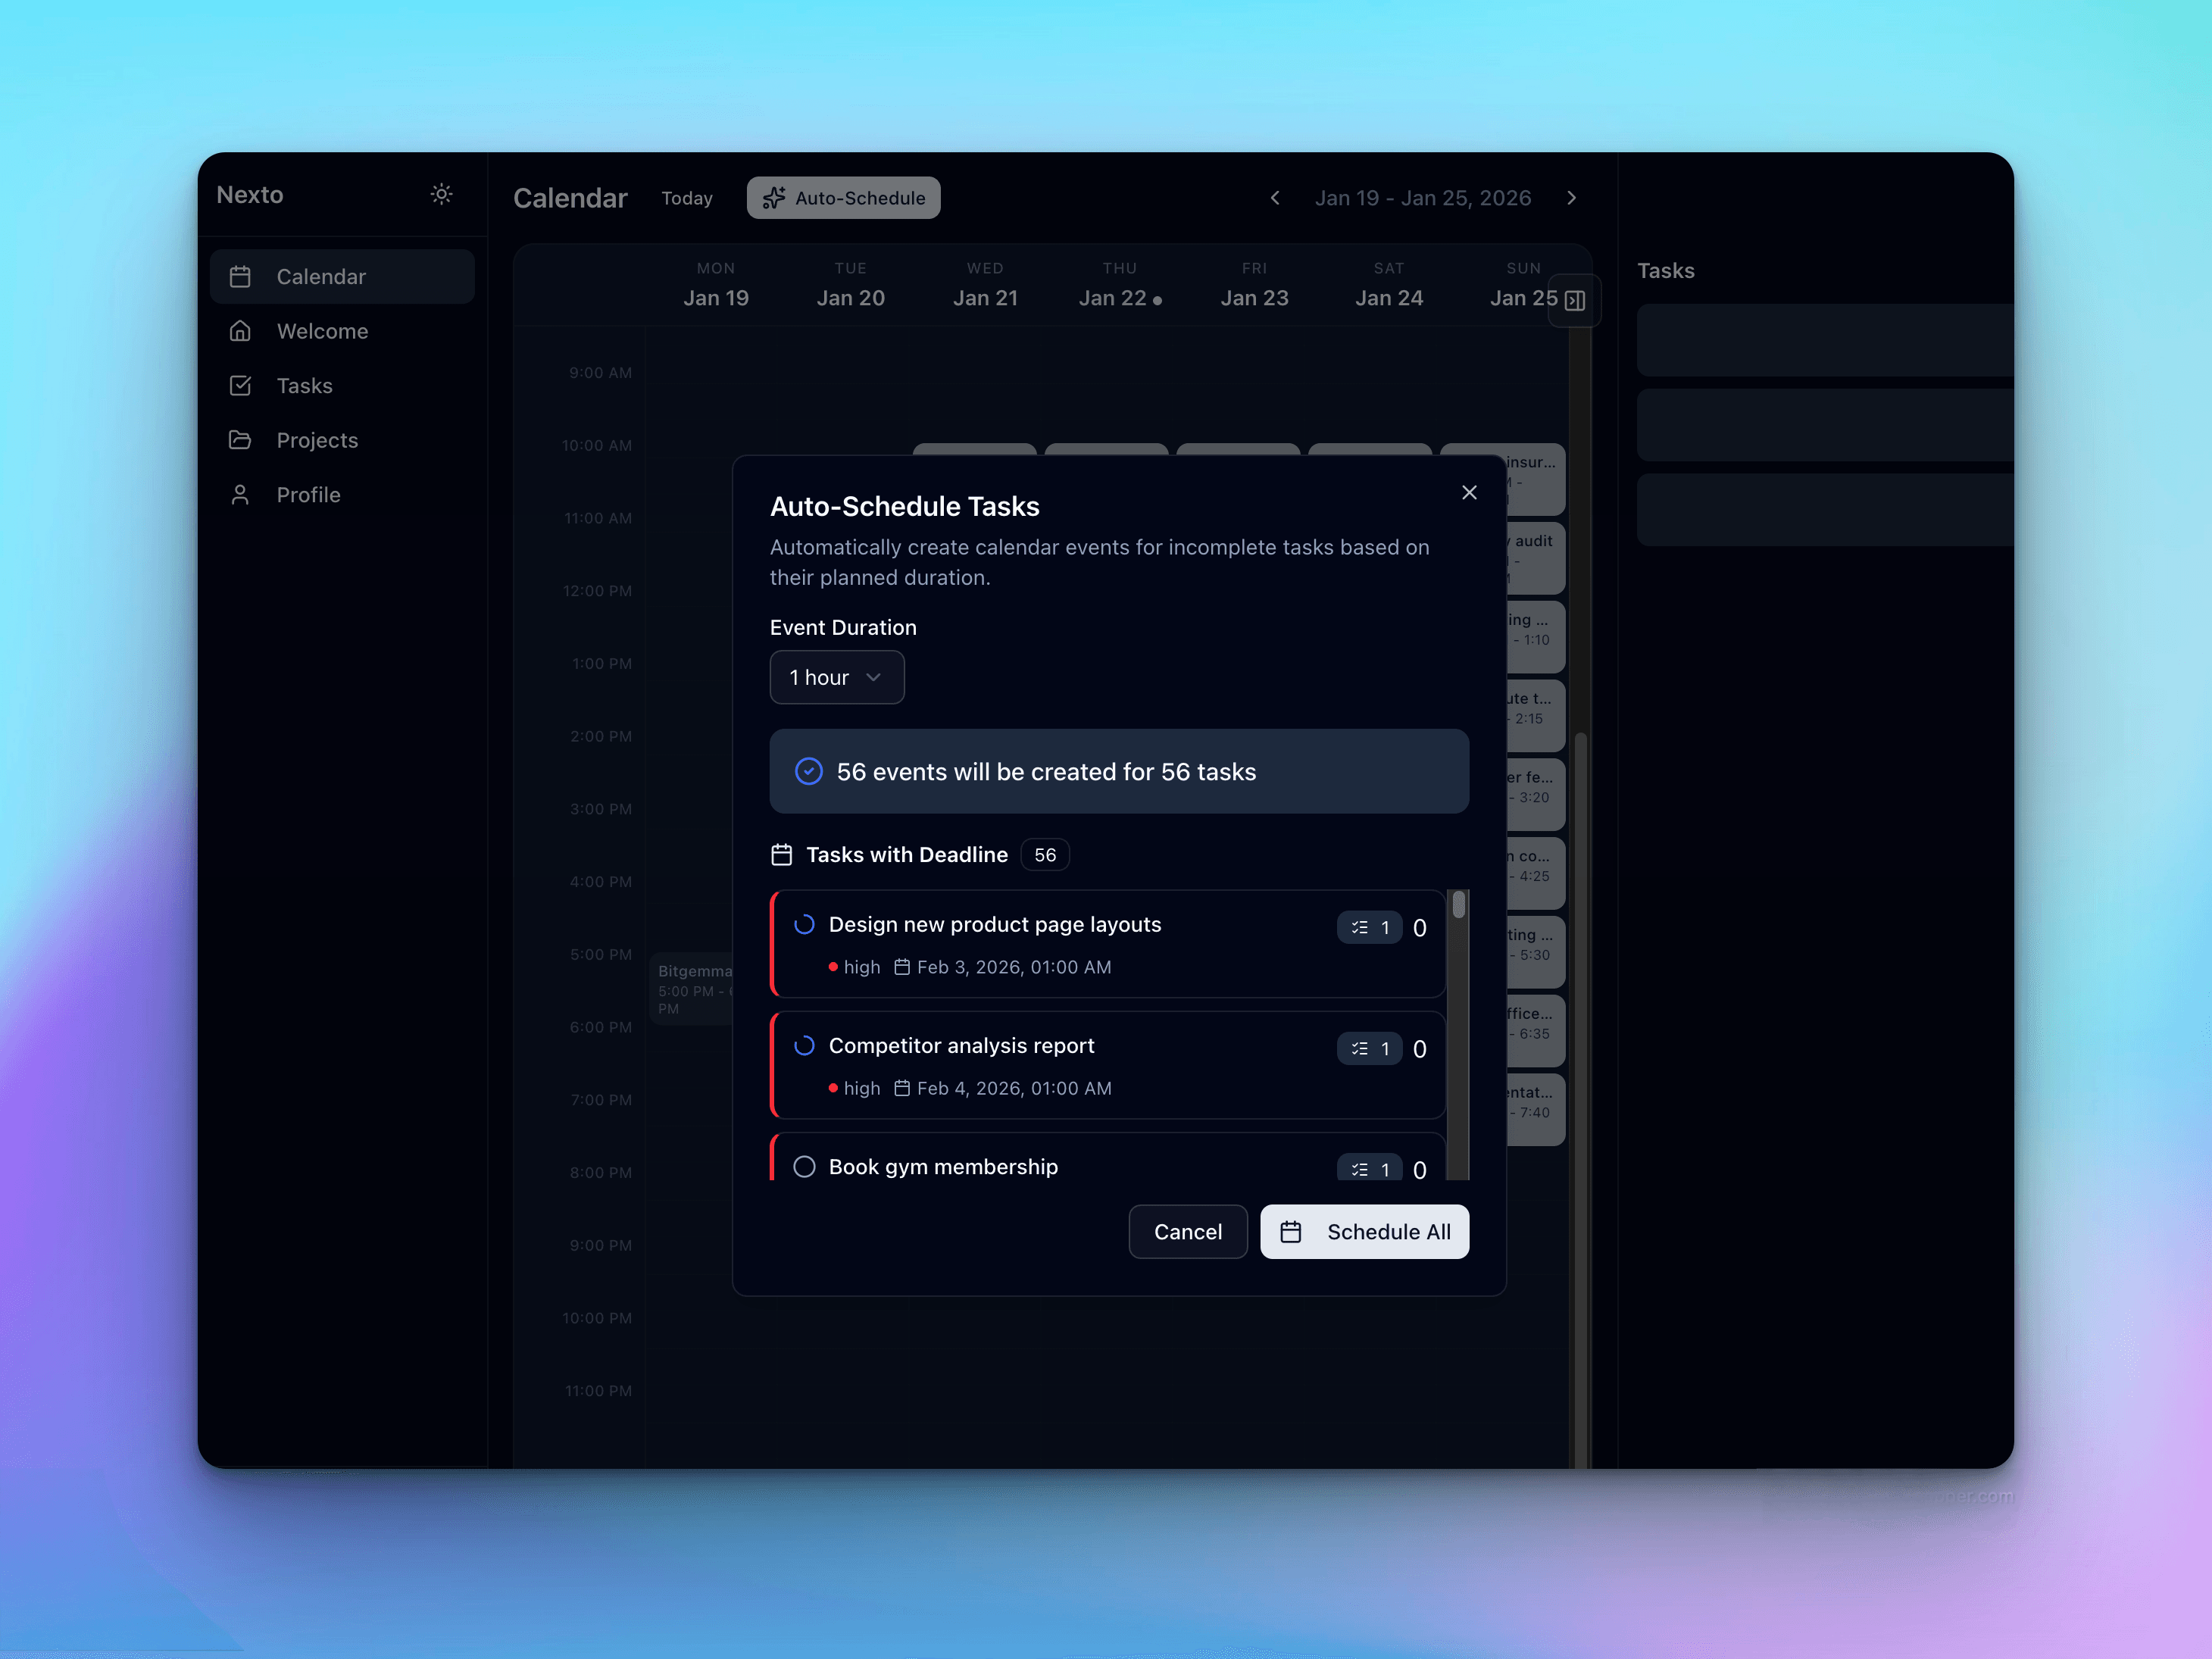Screen dimensions: 2212x1659
Task: Toggle light theme using the sun icon
Action: pos(441,194)
